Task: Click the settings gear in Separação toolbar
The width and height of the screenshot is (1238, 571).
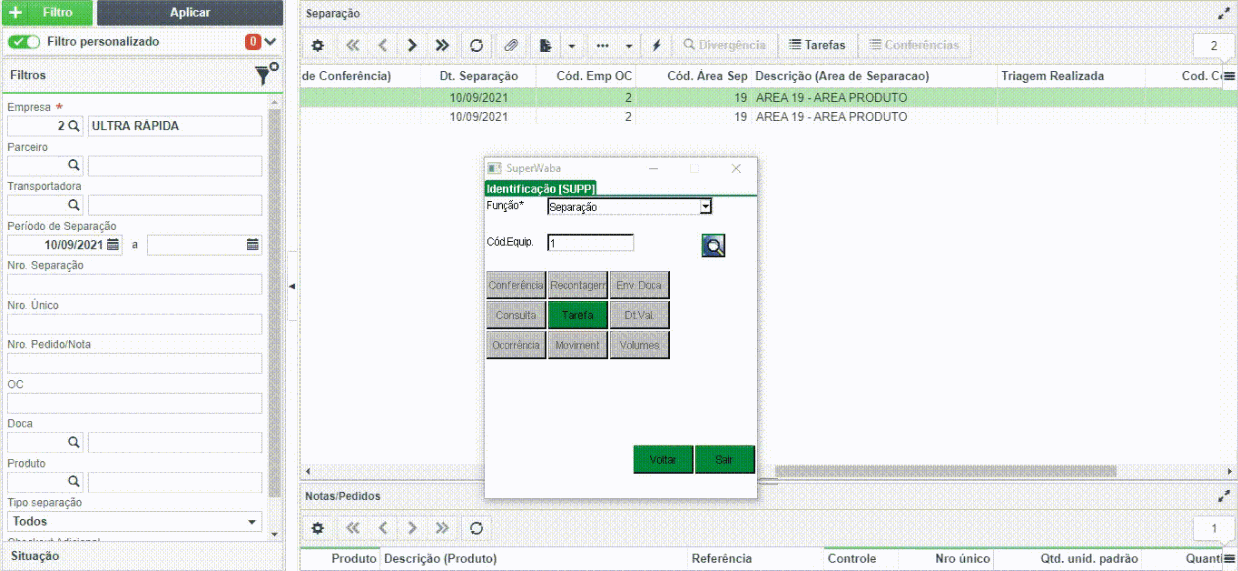Action: (x=318, y=45)
